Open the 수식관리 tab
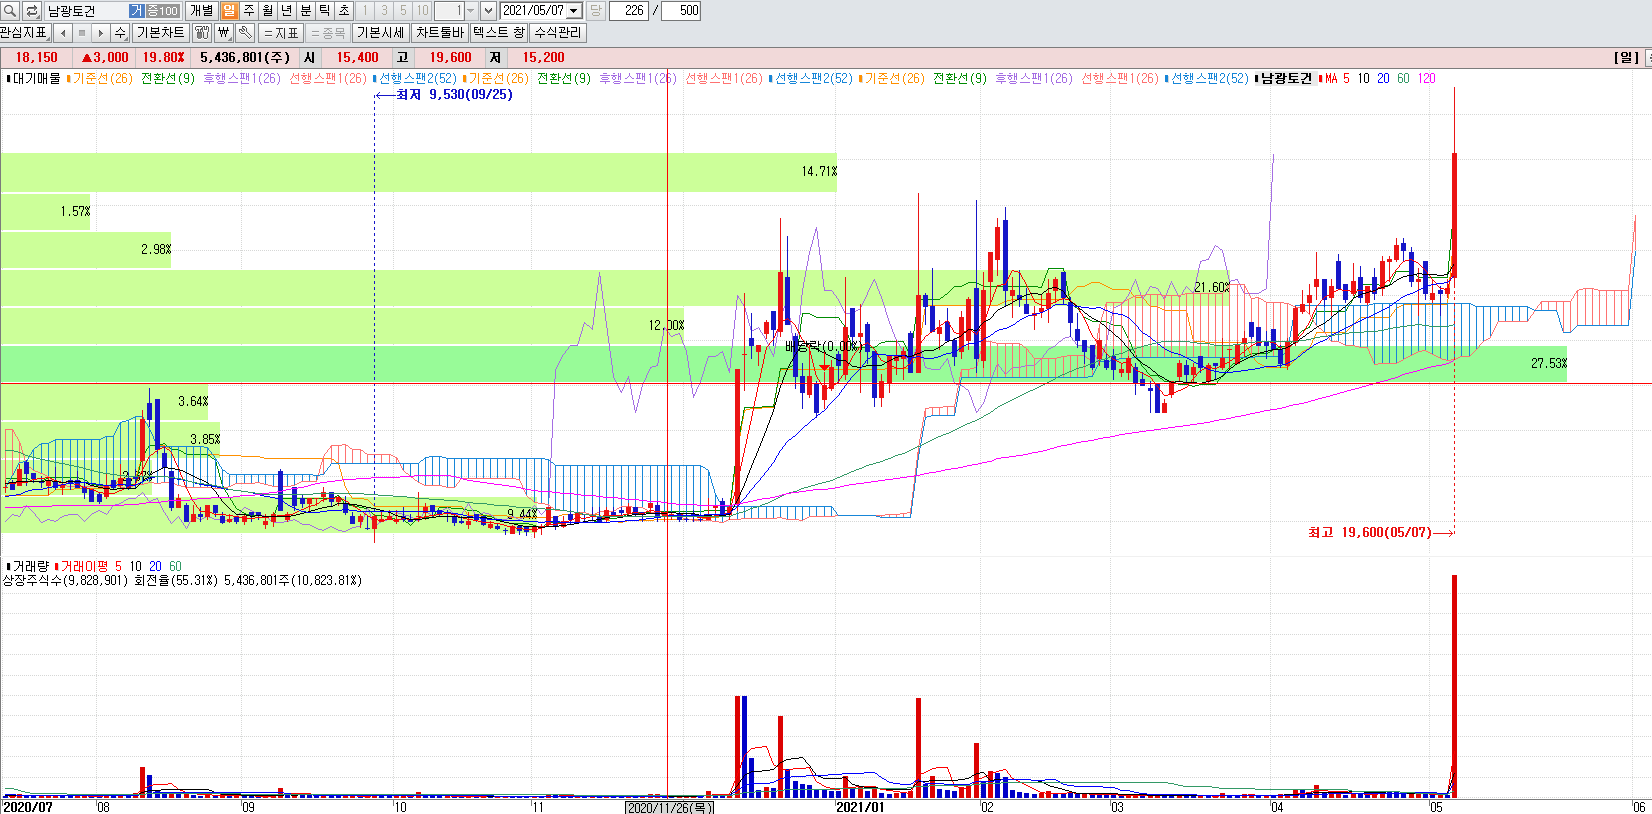 [x=557, y=33]
